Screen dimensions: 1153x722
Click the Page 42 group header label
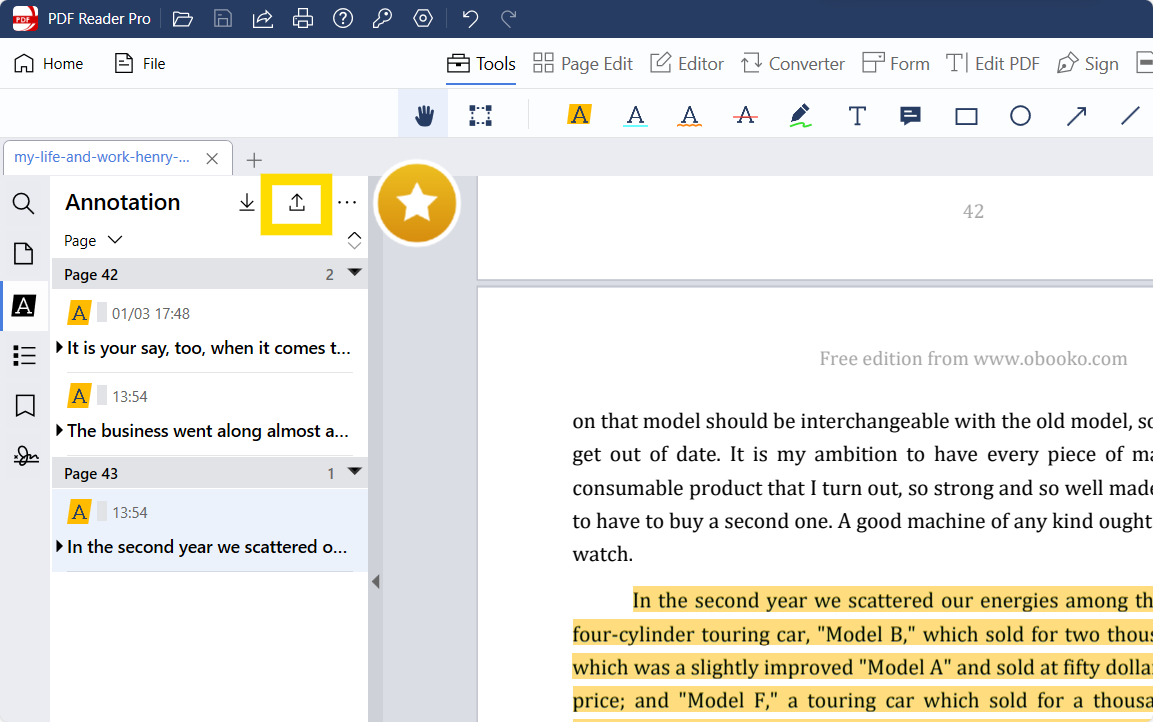click(x=91, y=274)
